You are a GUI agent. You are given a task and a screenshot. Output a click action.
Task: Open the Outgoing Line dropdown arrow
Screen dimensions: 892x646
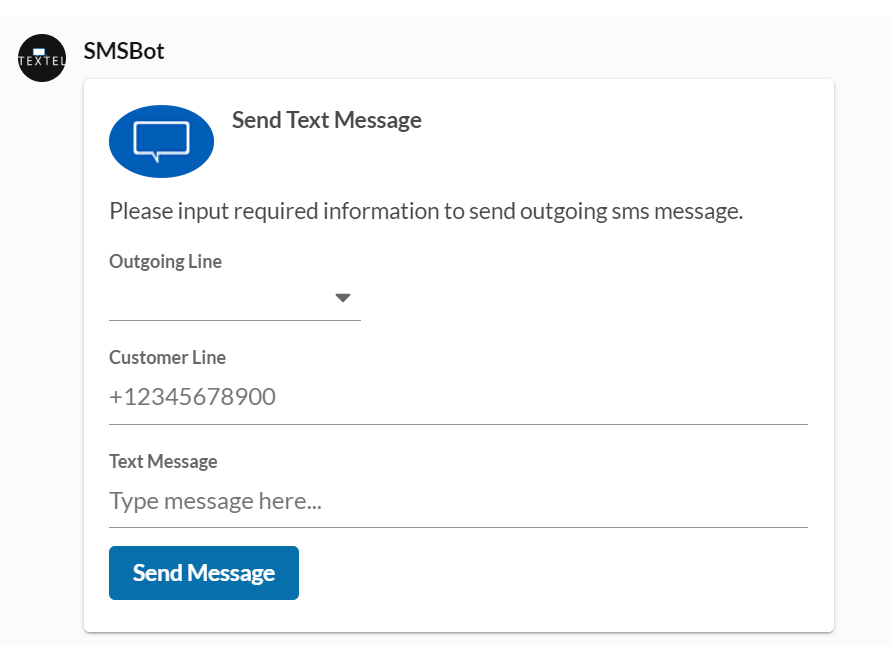pos(342,298)
